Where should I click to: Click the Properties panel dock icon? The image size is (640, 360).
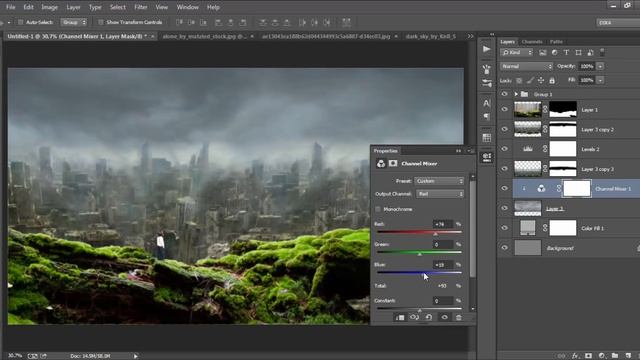point(487,157)
